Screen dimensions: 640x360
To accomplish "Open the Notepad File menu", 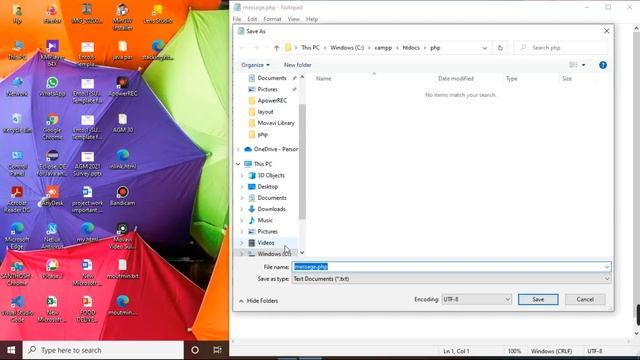I will [237, 19].
